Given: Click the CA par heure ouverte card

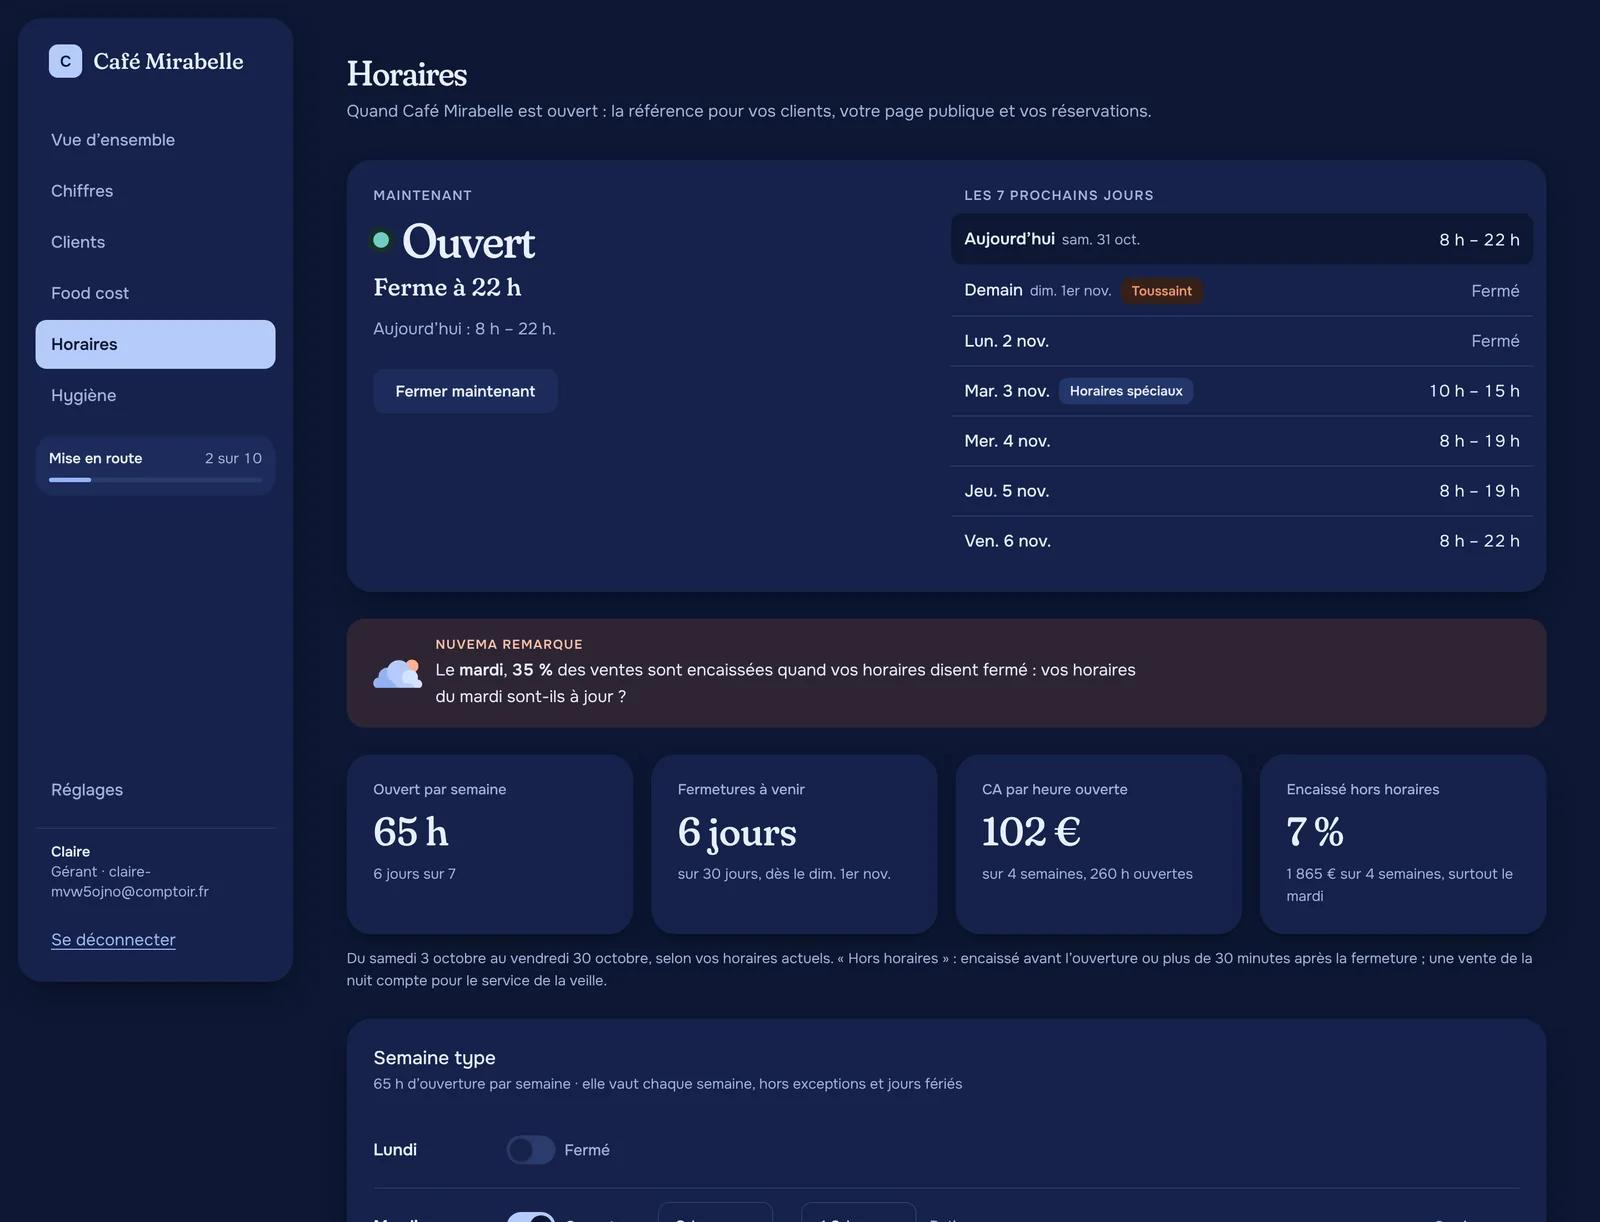Looking at the screenshot, I should [1099, 844].
